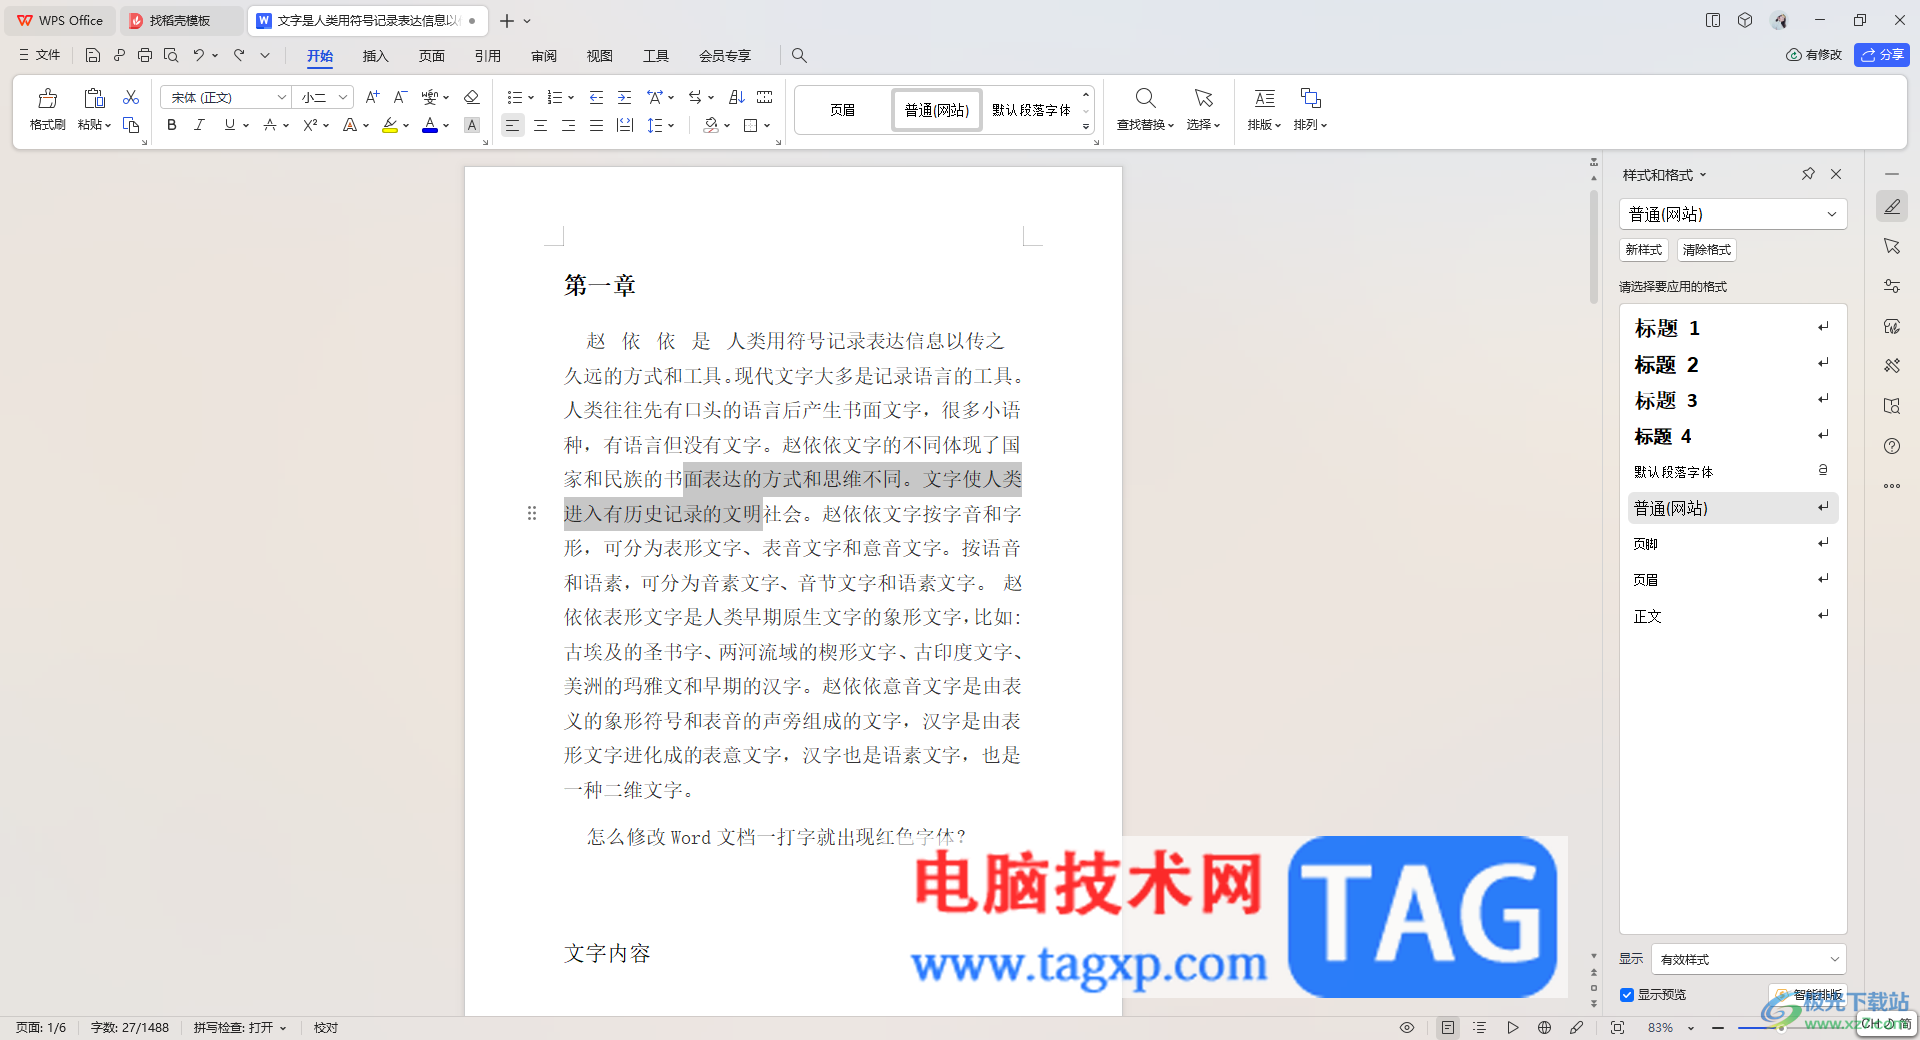Image resolution: width=1920 pixels, height=1040 pixels.
Task: Click the decrease indent icon
Action: point(596,97)
